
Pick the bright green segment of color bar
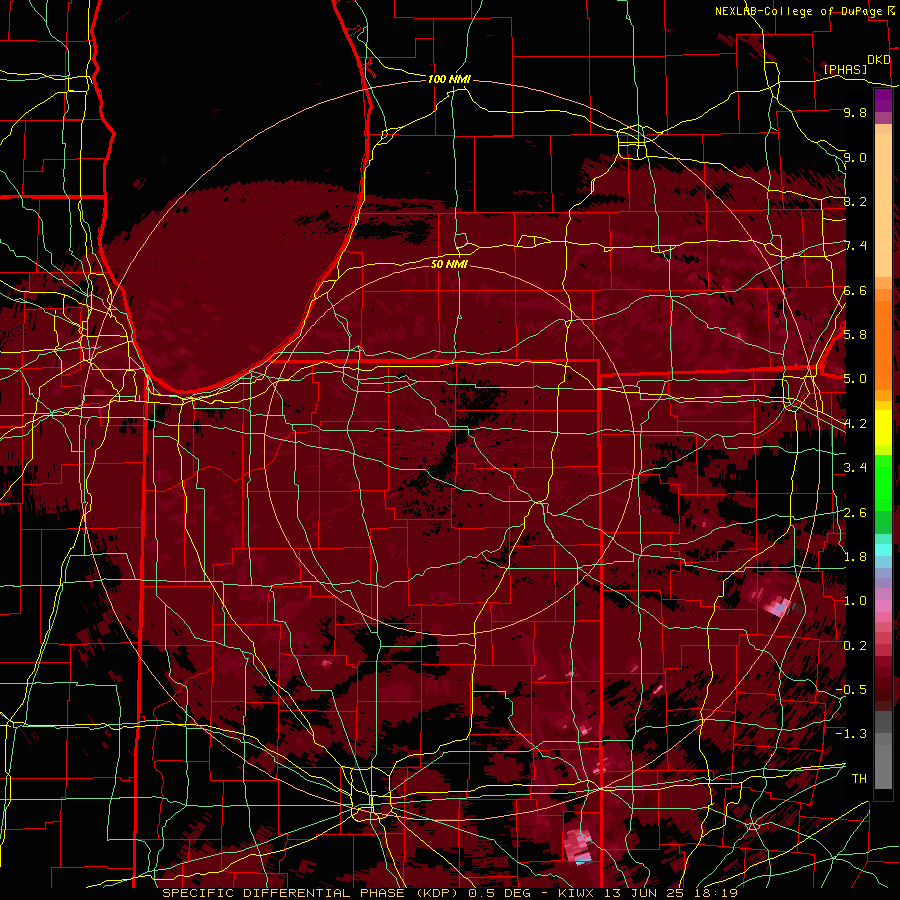(883, 482)
